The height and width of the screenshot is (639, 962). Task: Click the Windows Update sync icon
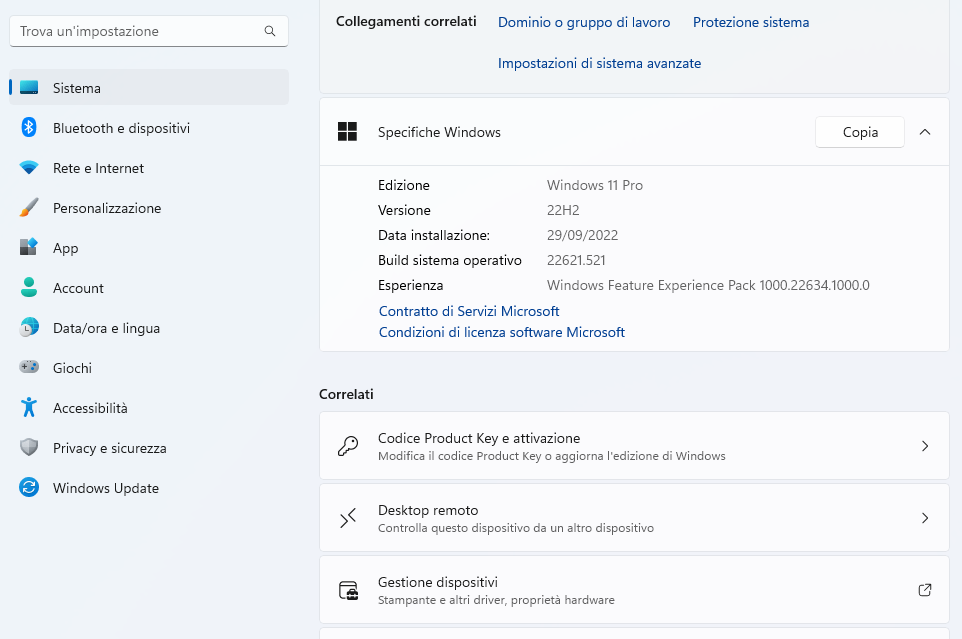click(29, 488)
